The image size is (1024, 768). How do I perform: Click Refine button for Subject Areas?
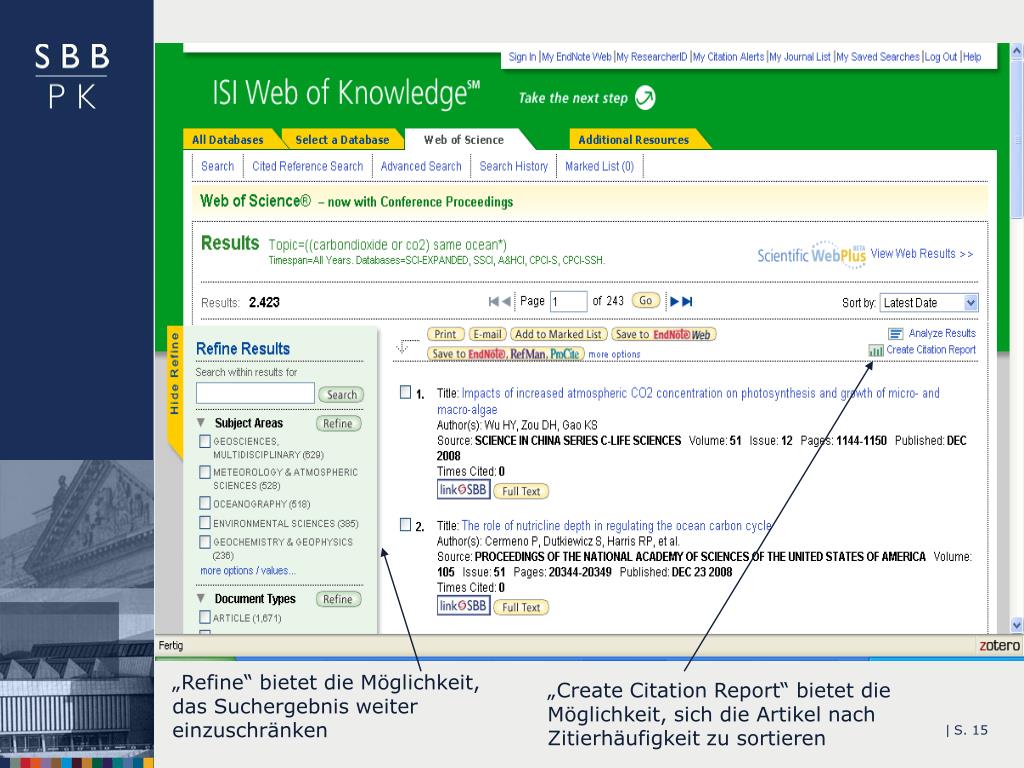(x=338, y=423)
